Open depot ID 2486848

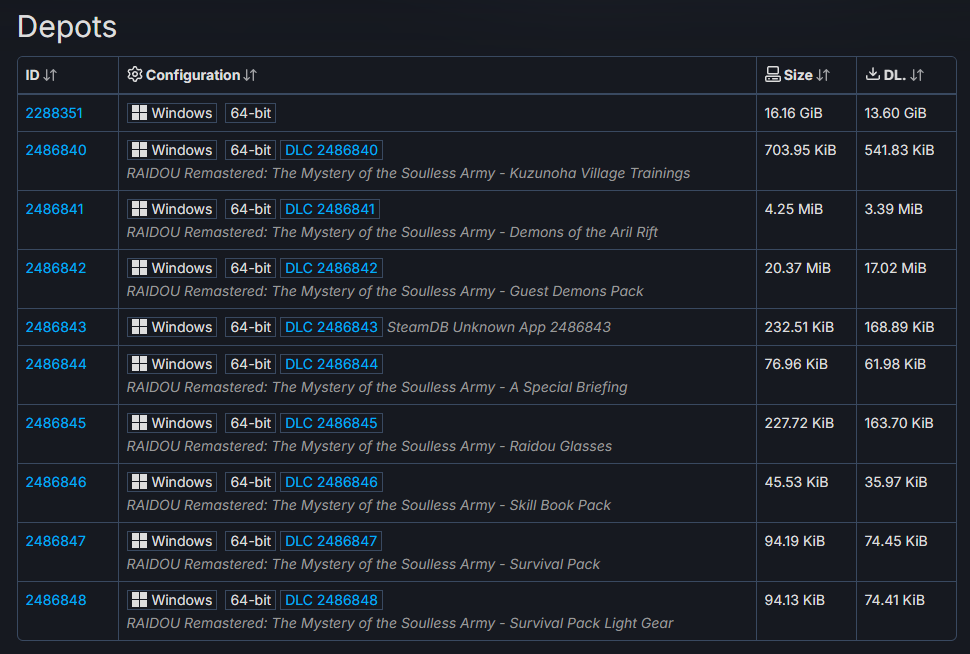pyautogui.click(x=56, y=600)
